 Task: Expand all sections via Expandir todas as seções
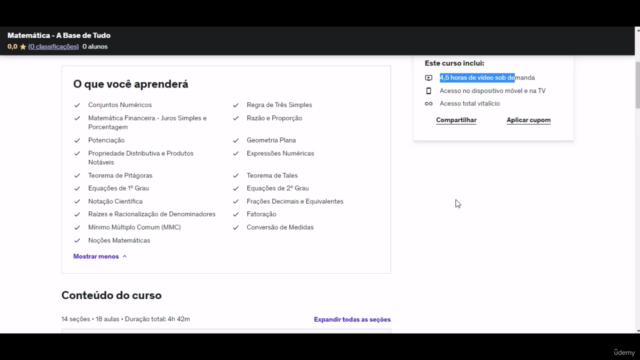point(352,320)
